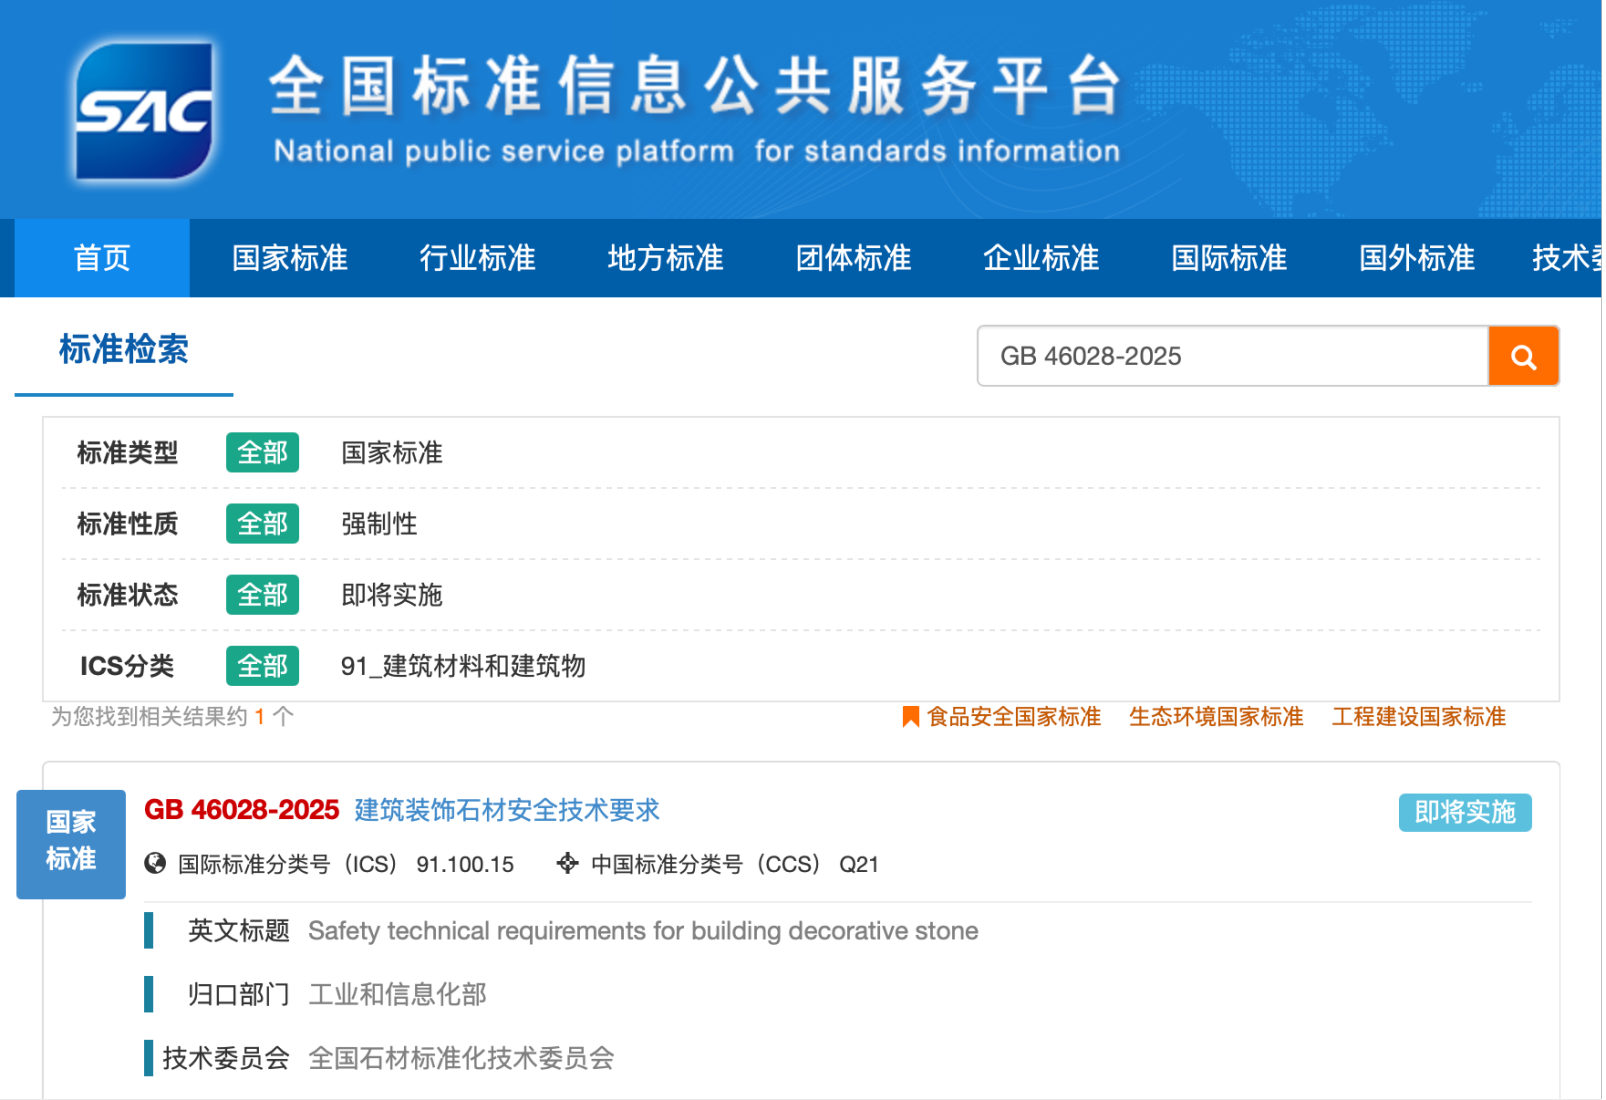Screen dimensions: 1606x1100
Task: Click the 全国石材标准化技术委员会 committee text
Action: (461, 1058)
